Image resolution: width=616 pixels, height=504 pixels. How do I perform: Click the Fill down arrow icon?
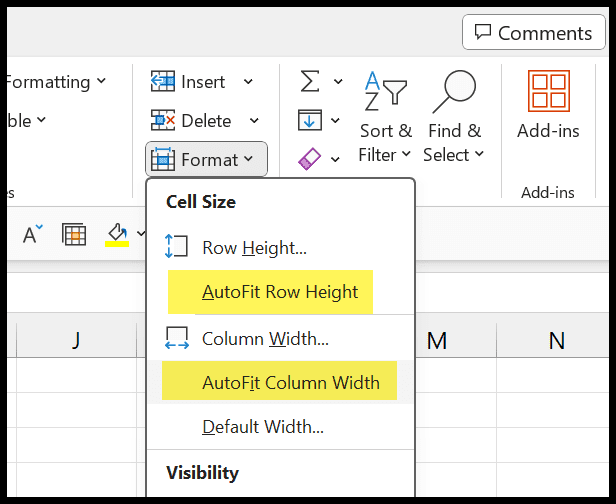(310, 120)
